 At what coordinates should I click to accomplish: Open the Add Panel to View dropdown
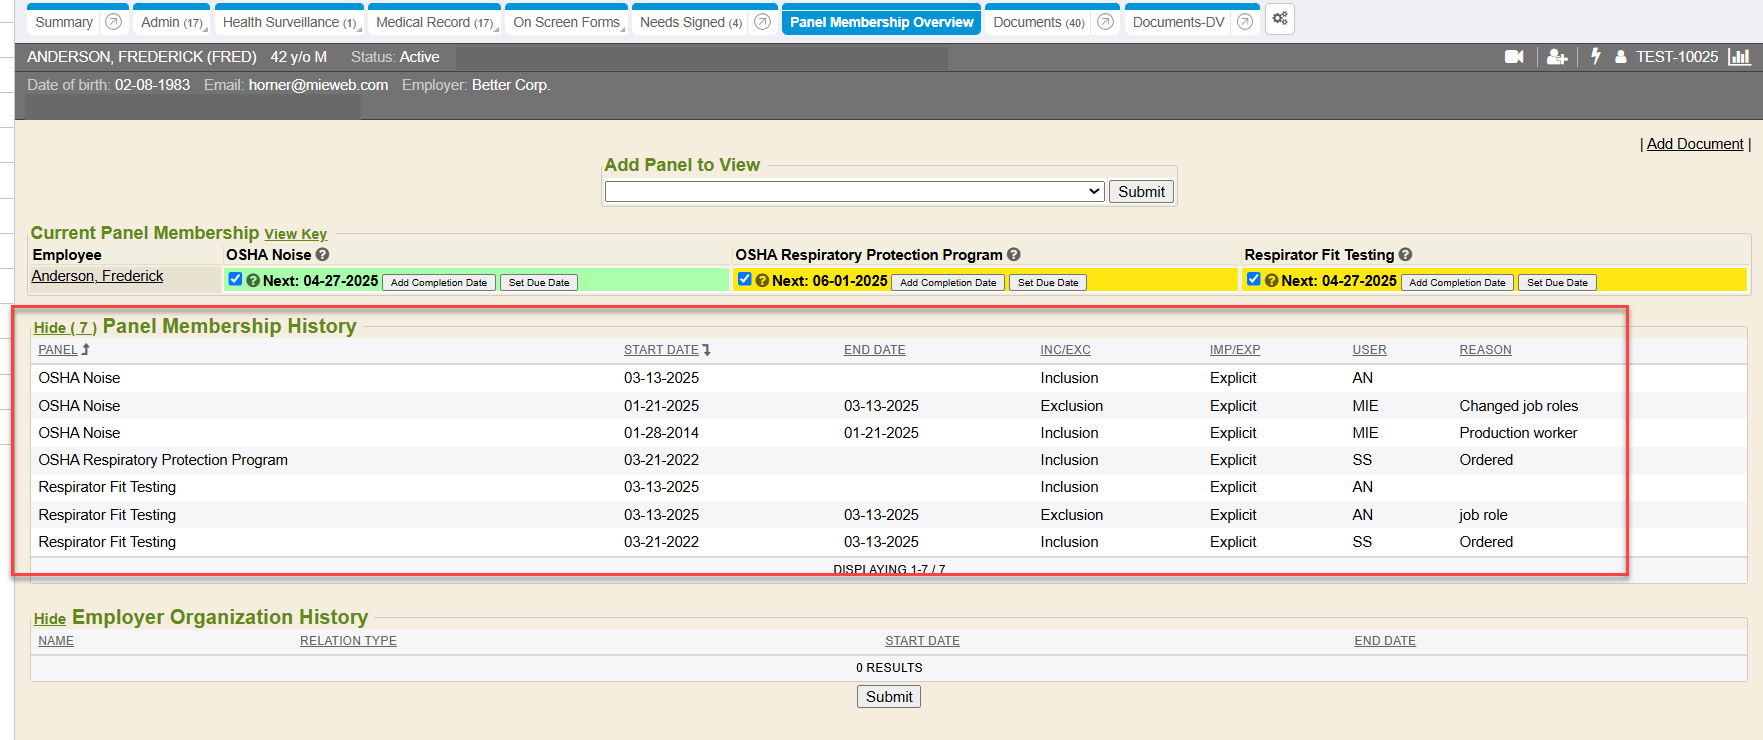coord(854,192)
